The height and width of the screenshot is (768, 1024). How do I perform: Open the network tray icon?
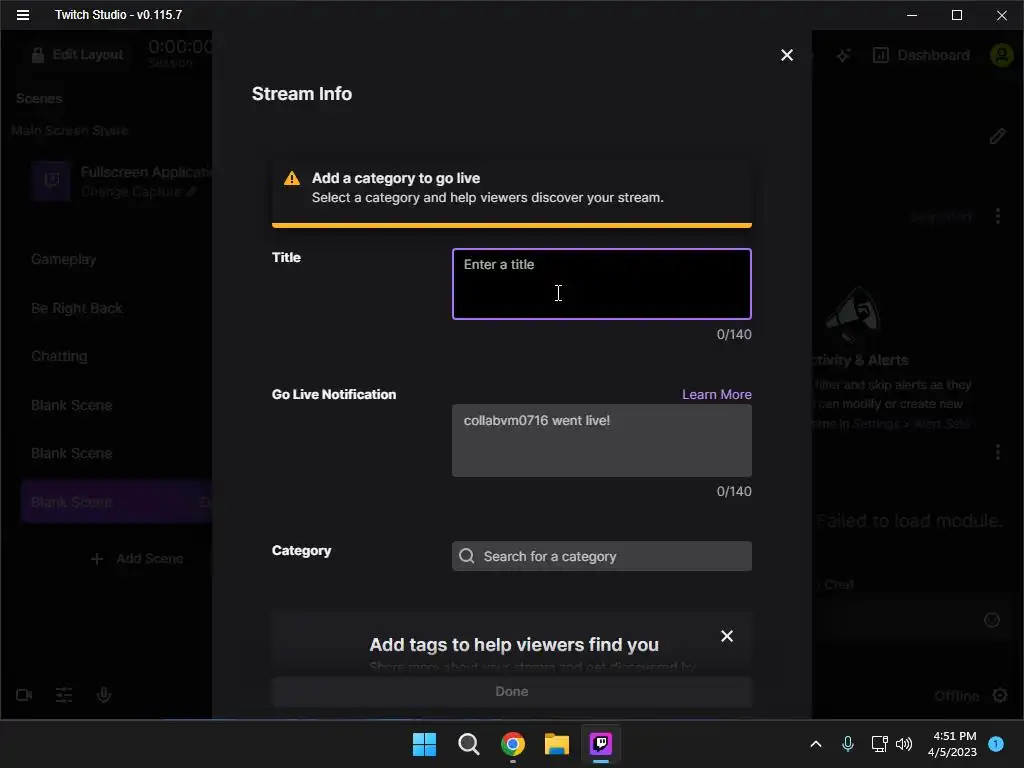[879, 744]
